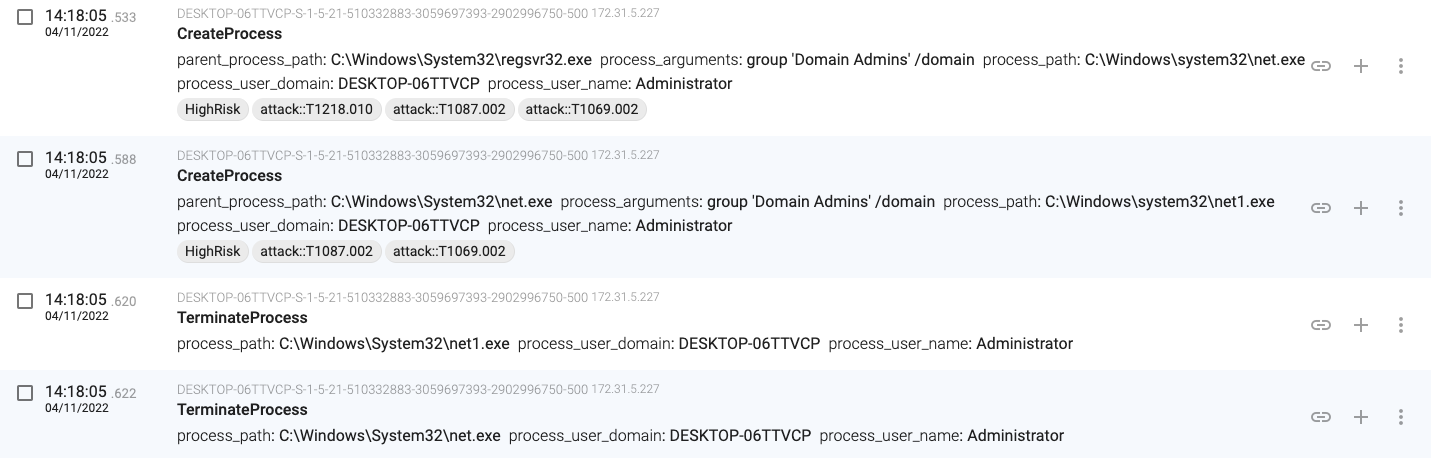1431x458 pixels.
Task: Open more options on net1.exe CreateProcess row
Action: [1400, 208]
